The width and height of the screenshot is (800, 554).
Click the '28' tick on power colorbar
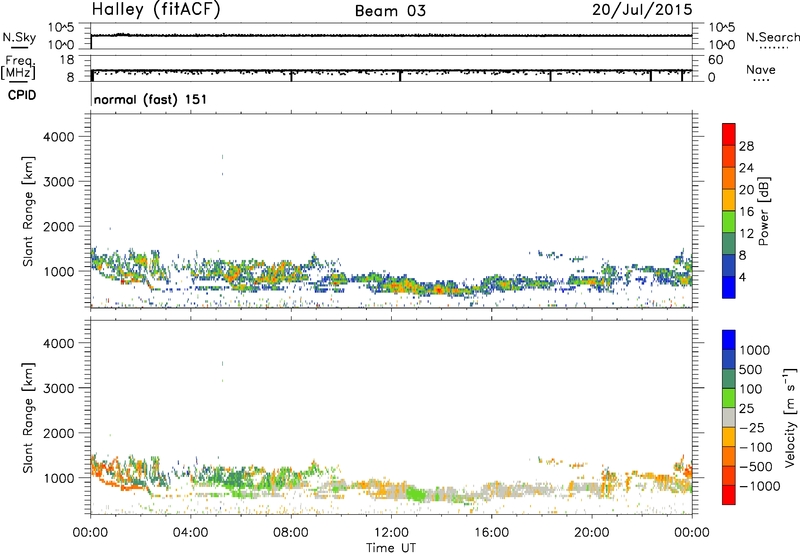(x=746, y=146)
